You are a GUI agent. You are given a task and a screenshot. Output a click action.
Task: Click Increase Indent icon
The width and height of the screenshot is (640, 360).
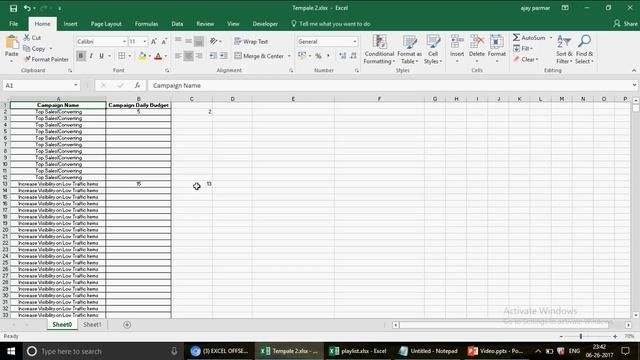pos(223,56)
